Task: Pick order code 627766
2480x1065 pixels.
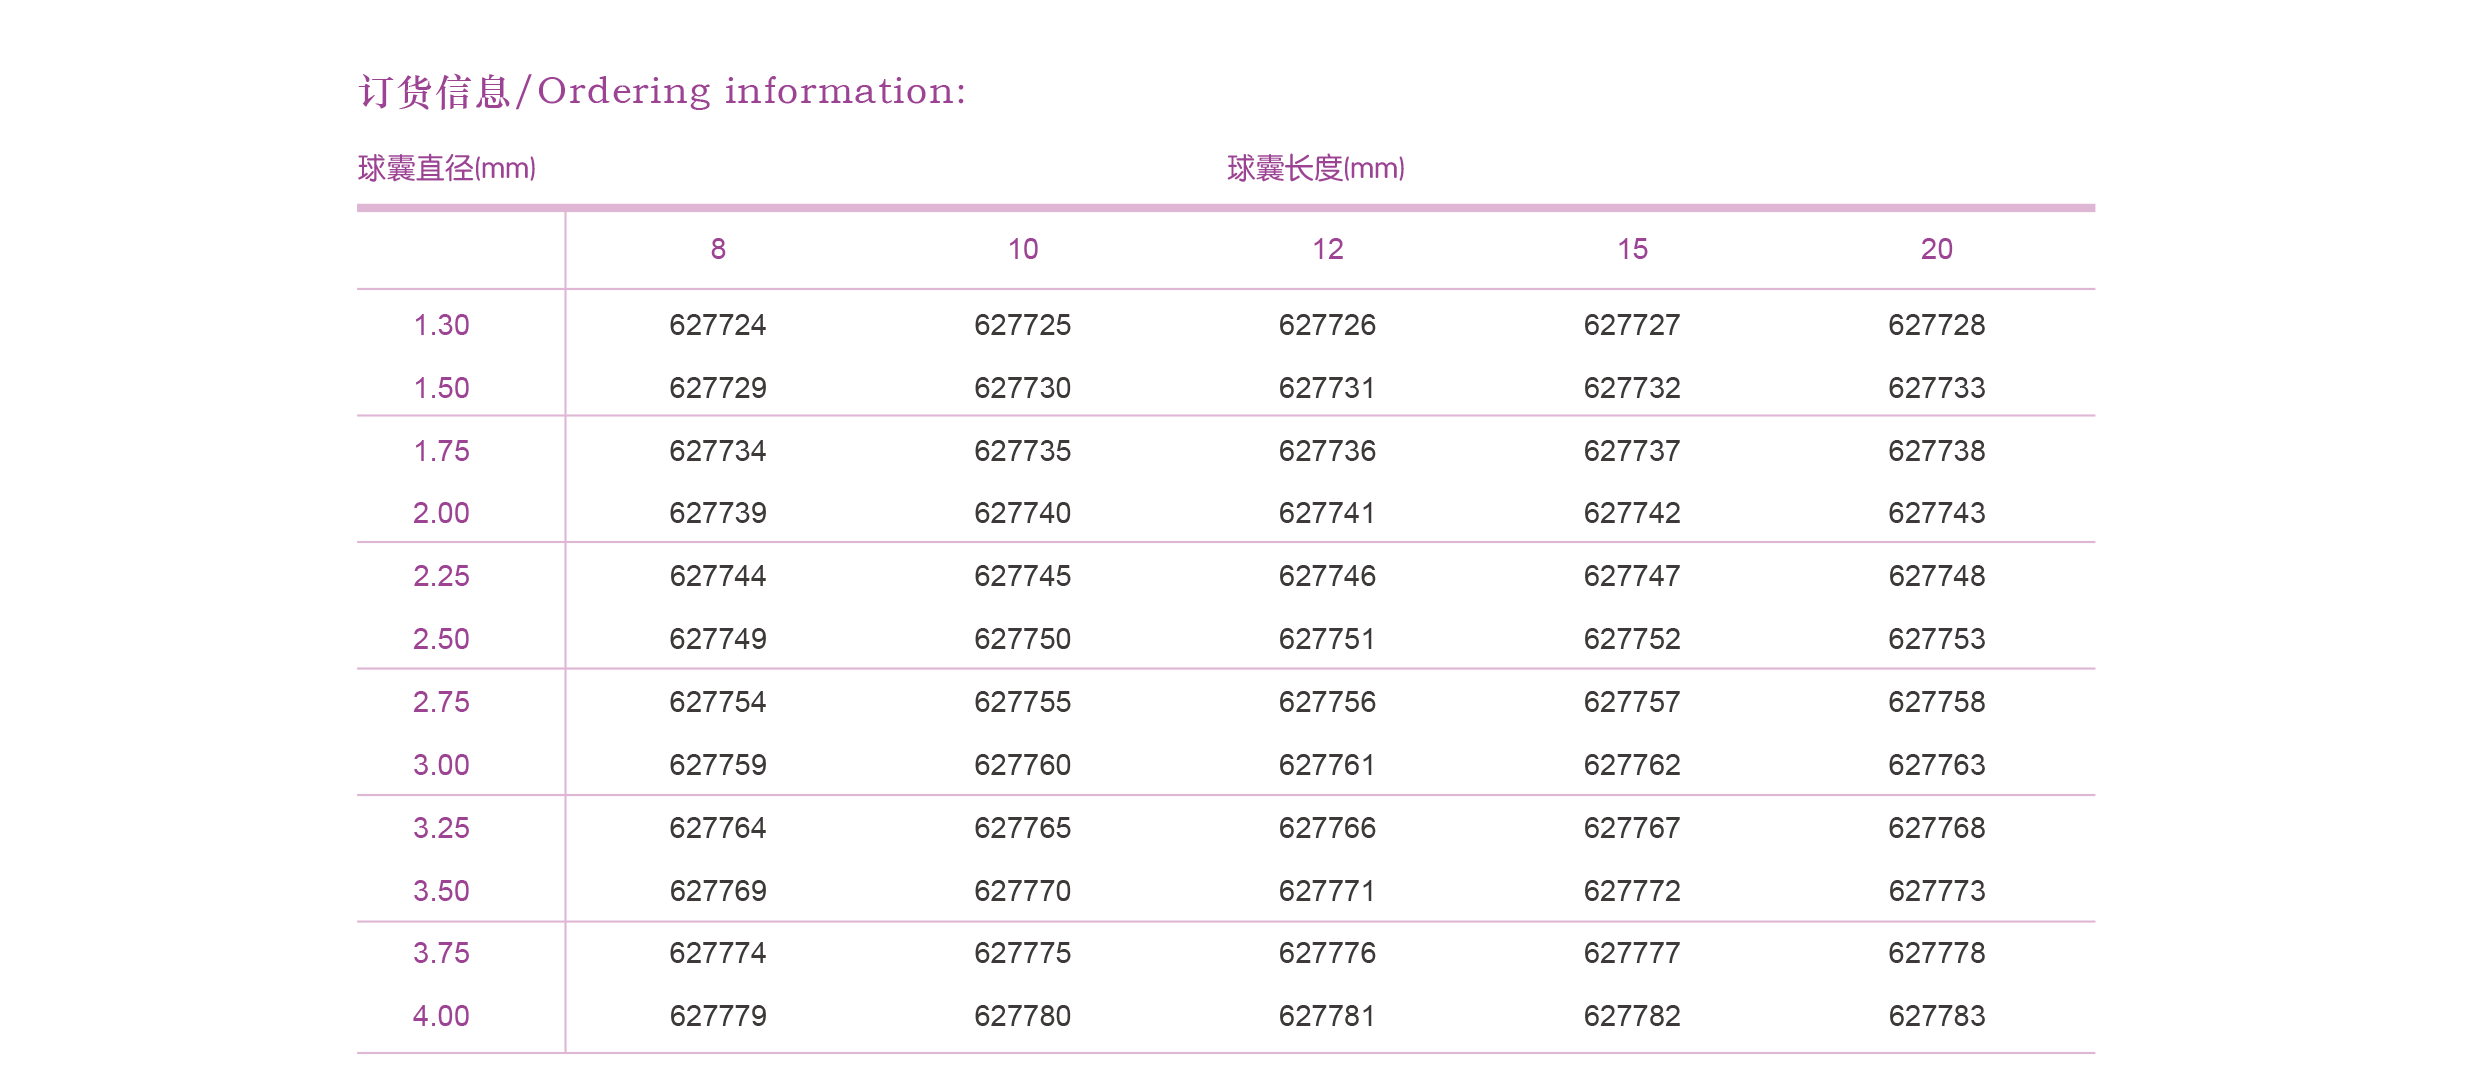Action: point(1327,828)
